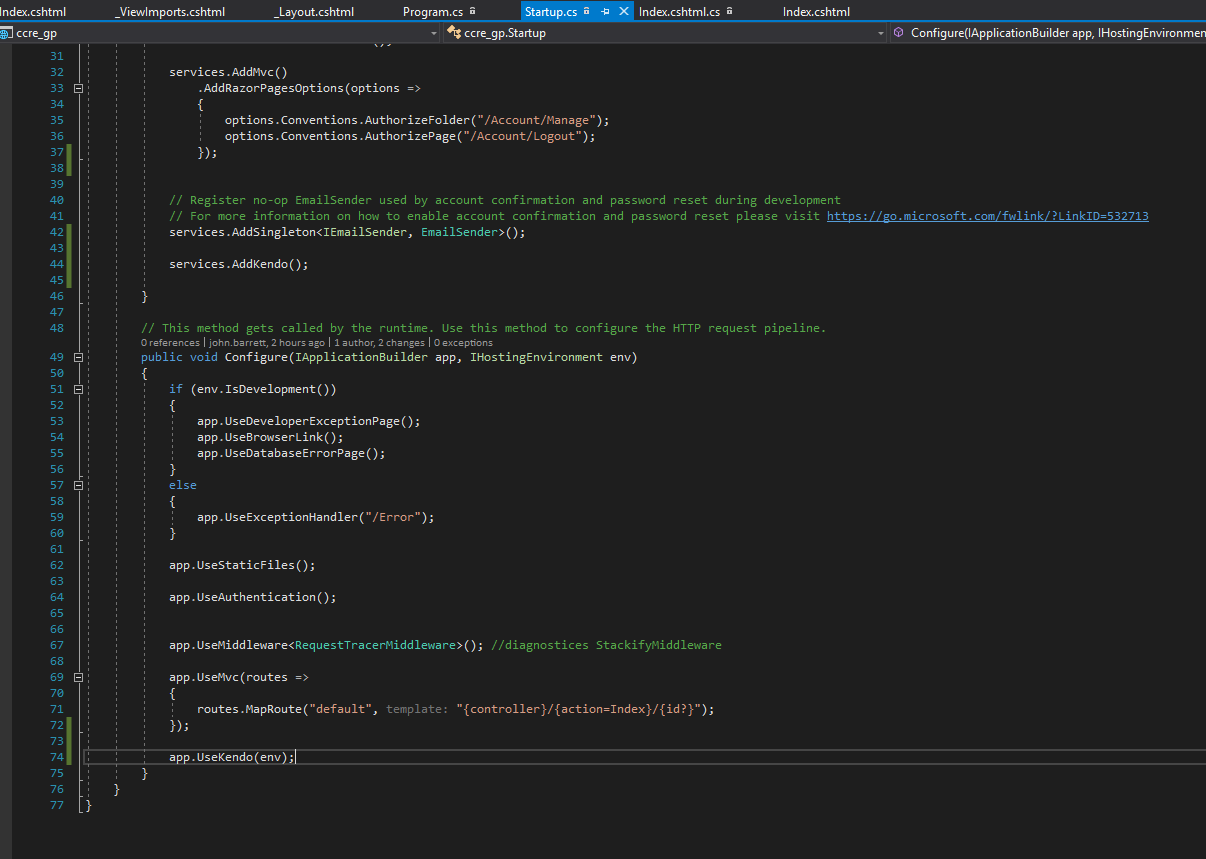Switch to the Program.cs tab
Image resolution: width=1206 pixels, height=859 pixels.
[432, 11]
